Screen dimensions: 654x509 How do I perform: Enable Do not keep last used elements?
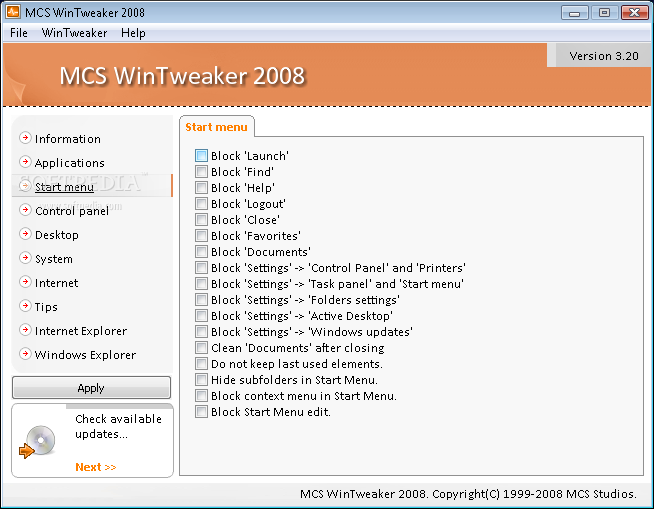[x=201, y=363]
